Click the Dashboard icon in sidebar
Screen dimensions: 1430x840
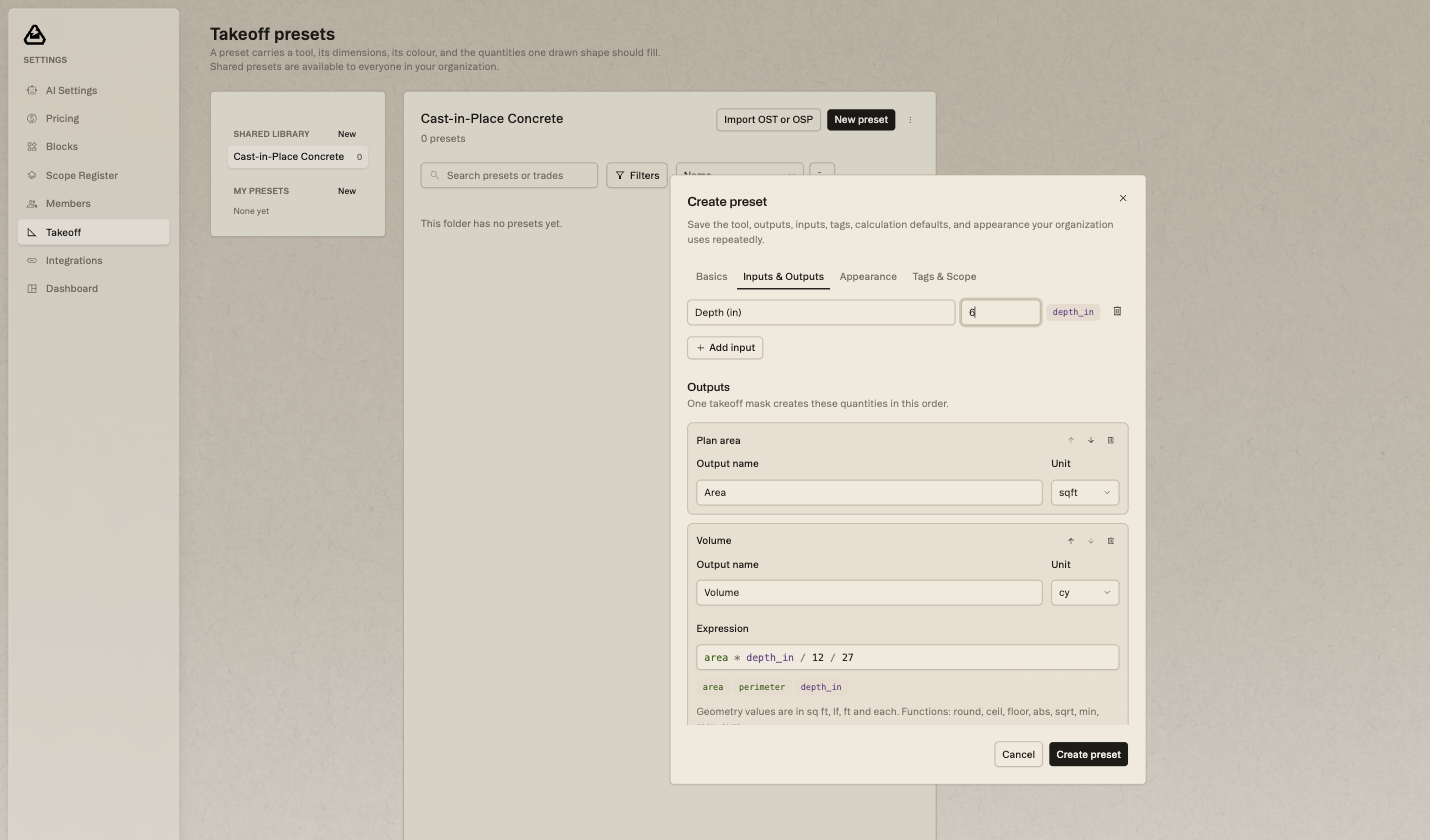(x=32, y=288)
